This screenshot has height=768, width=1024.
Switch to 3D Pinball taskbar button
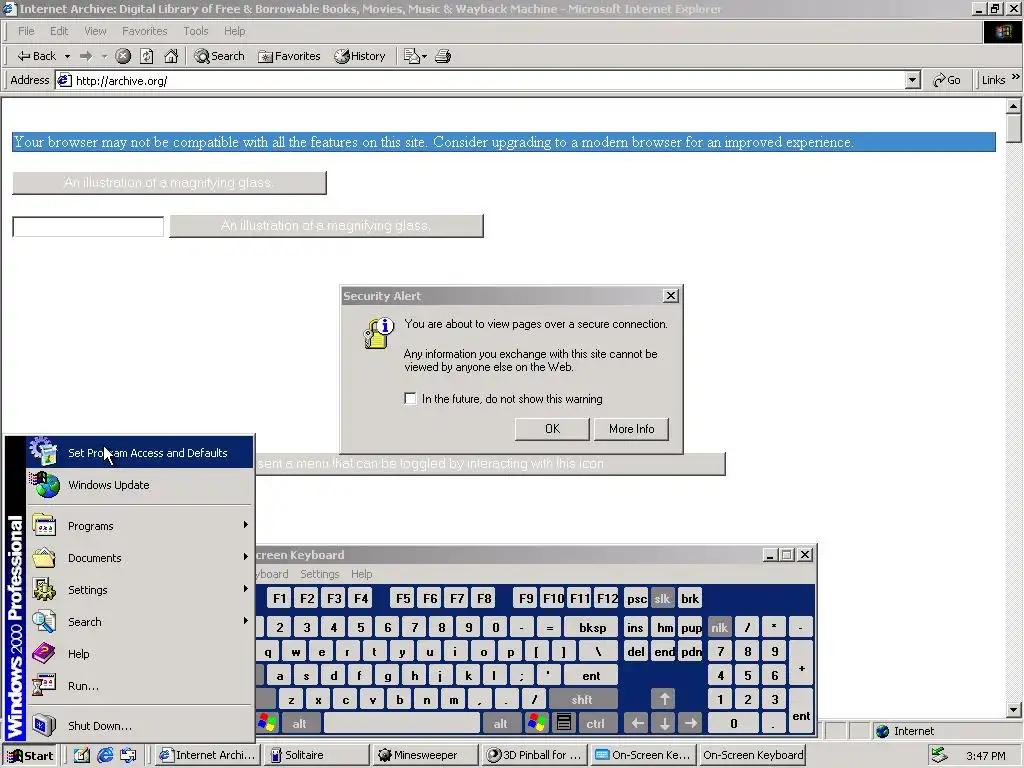coord(536,755)
